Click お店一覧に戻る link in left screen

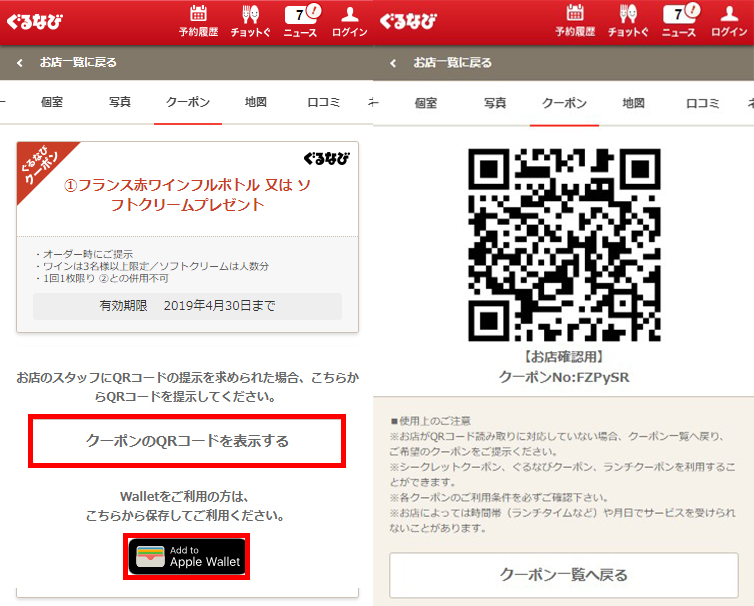[x=78, y=62]
